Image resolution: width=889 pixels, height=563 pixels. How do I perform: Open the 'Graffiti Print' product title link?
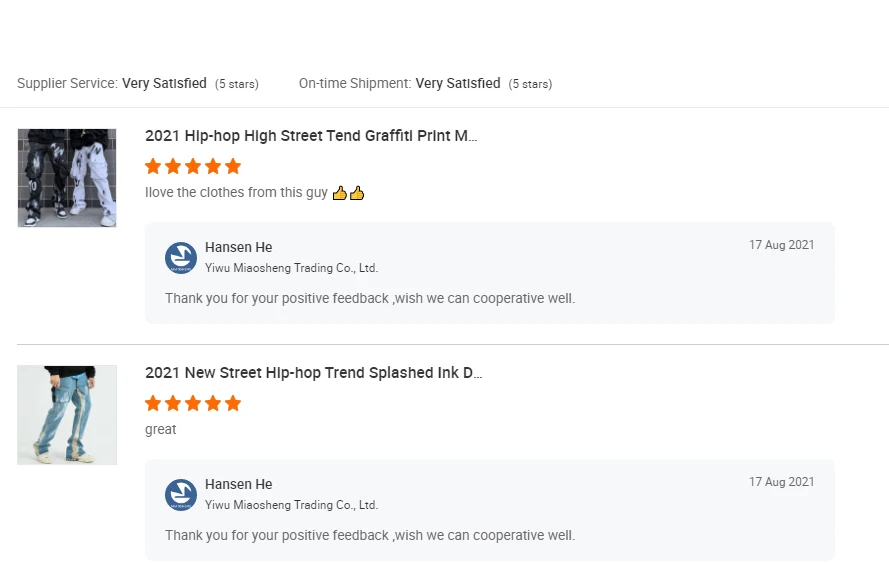click(311, 136)
